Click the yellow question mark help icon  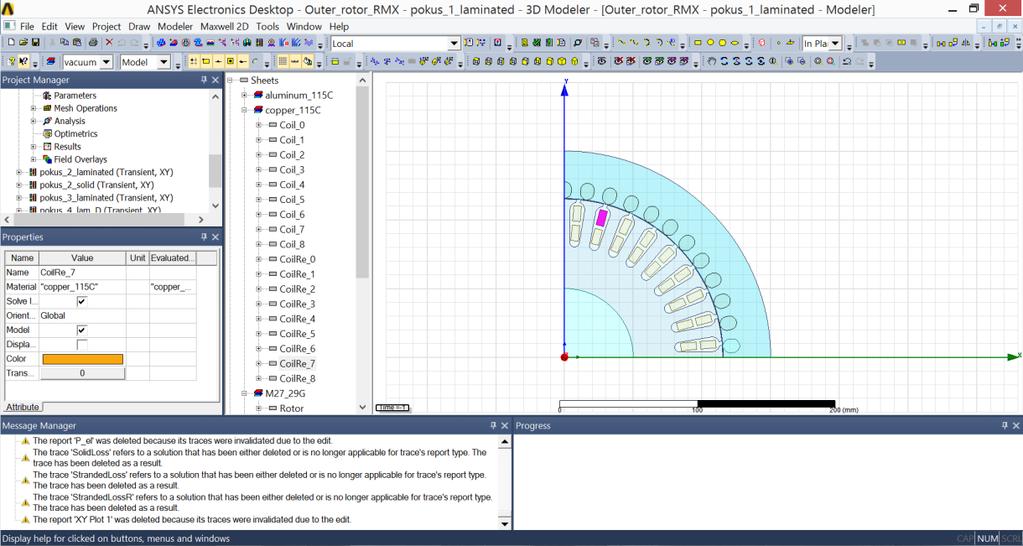coord(11,62)
